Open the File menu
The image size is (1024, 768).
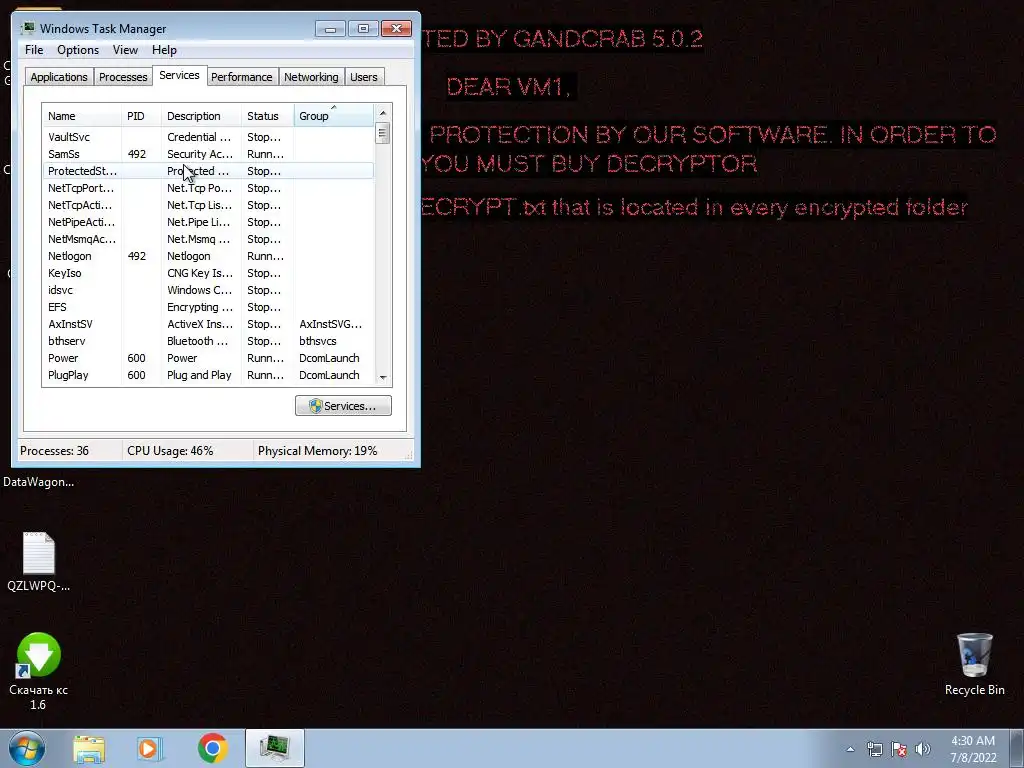pos(34,50)
